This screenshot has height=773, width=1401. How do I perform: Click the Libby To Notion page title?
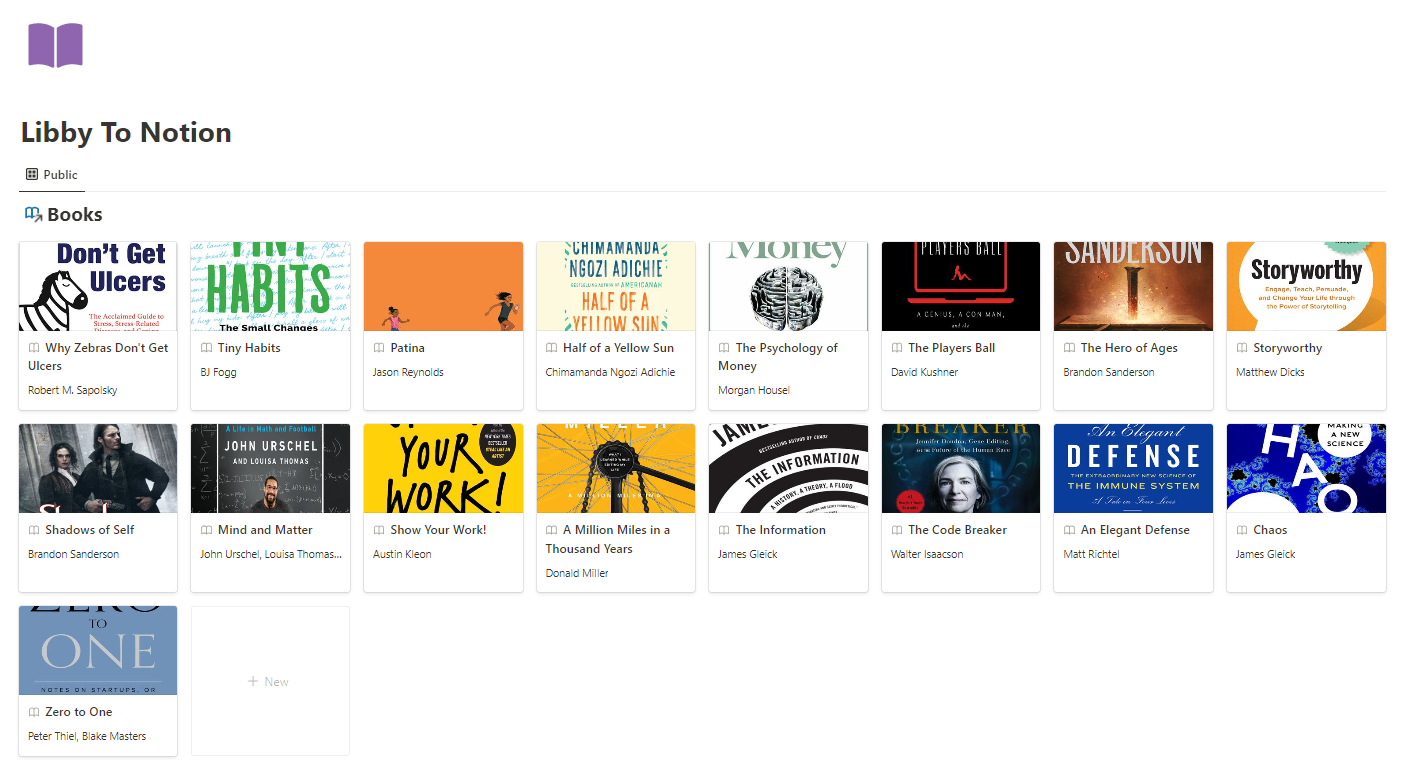coord(126,132)
